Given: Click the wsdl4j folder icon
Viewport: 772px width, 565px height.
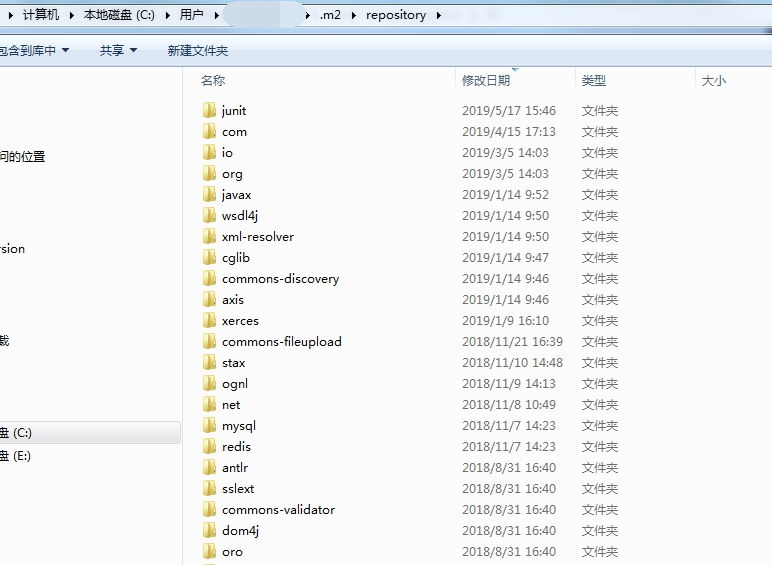Looking at the screenshot, I should pos(209,215).
